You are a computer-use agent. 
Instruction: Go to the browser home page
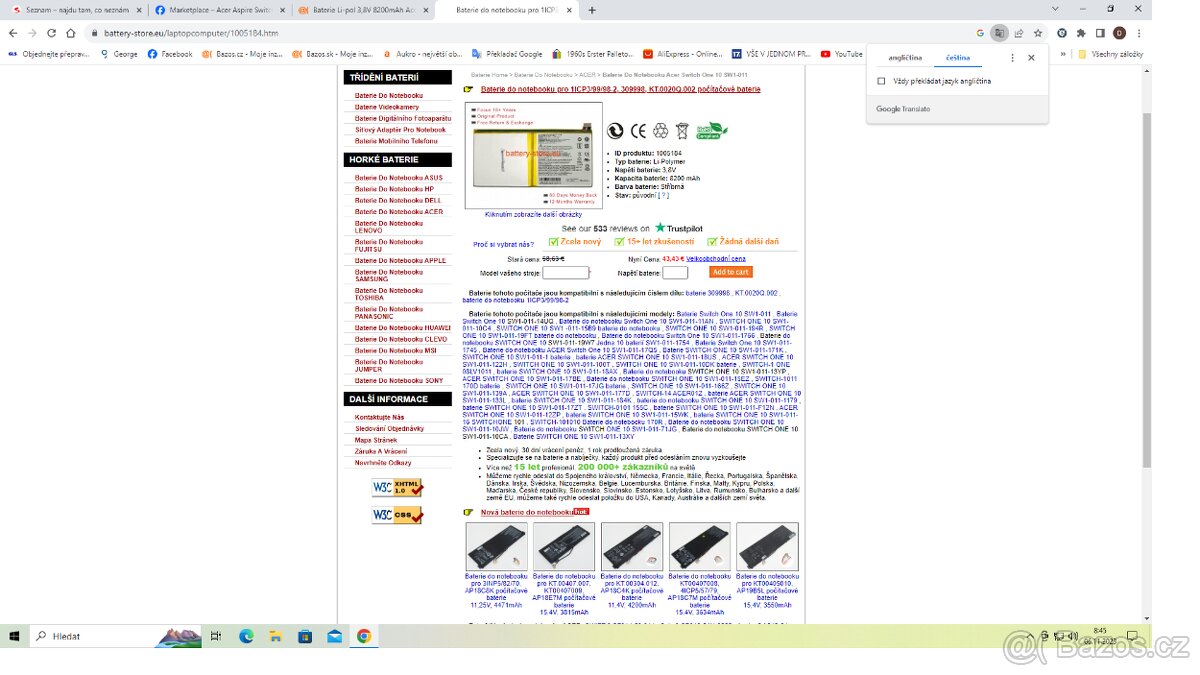coord(70,32)
